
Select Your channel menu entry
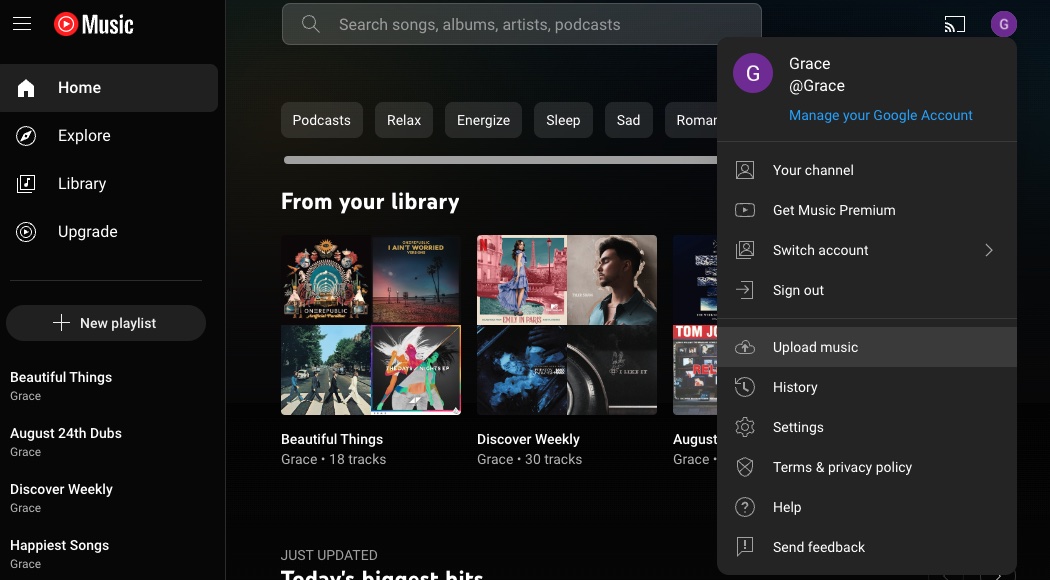[867, 170]
